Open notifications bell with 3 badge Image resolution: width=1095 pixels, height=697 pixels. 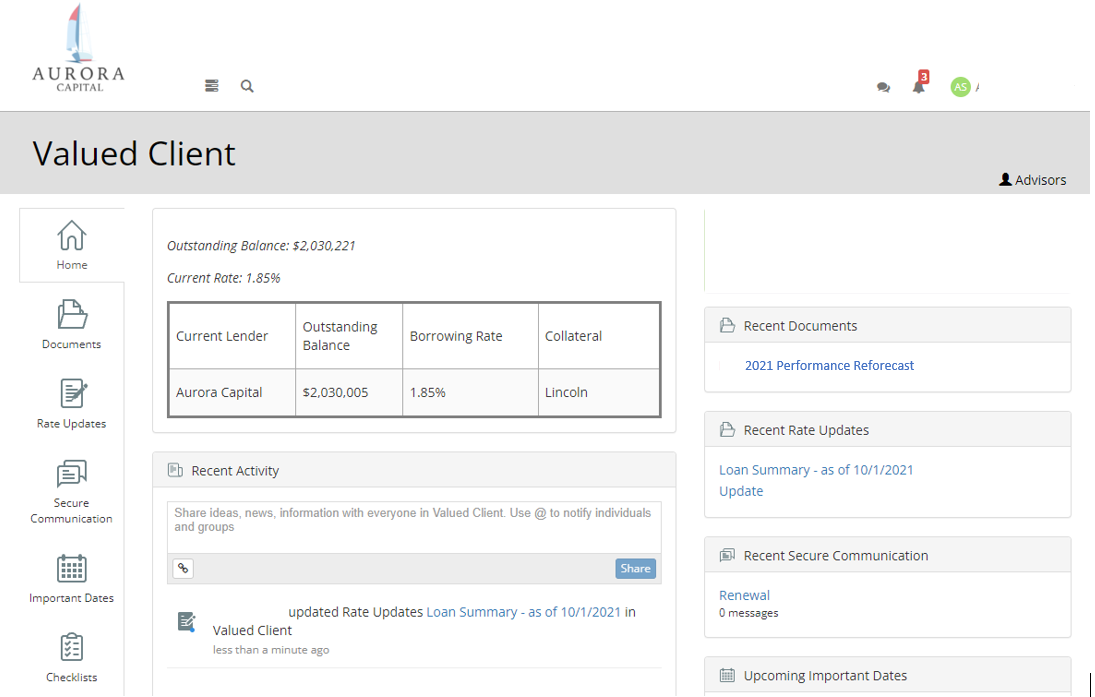(x=918, y=86)
